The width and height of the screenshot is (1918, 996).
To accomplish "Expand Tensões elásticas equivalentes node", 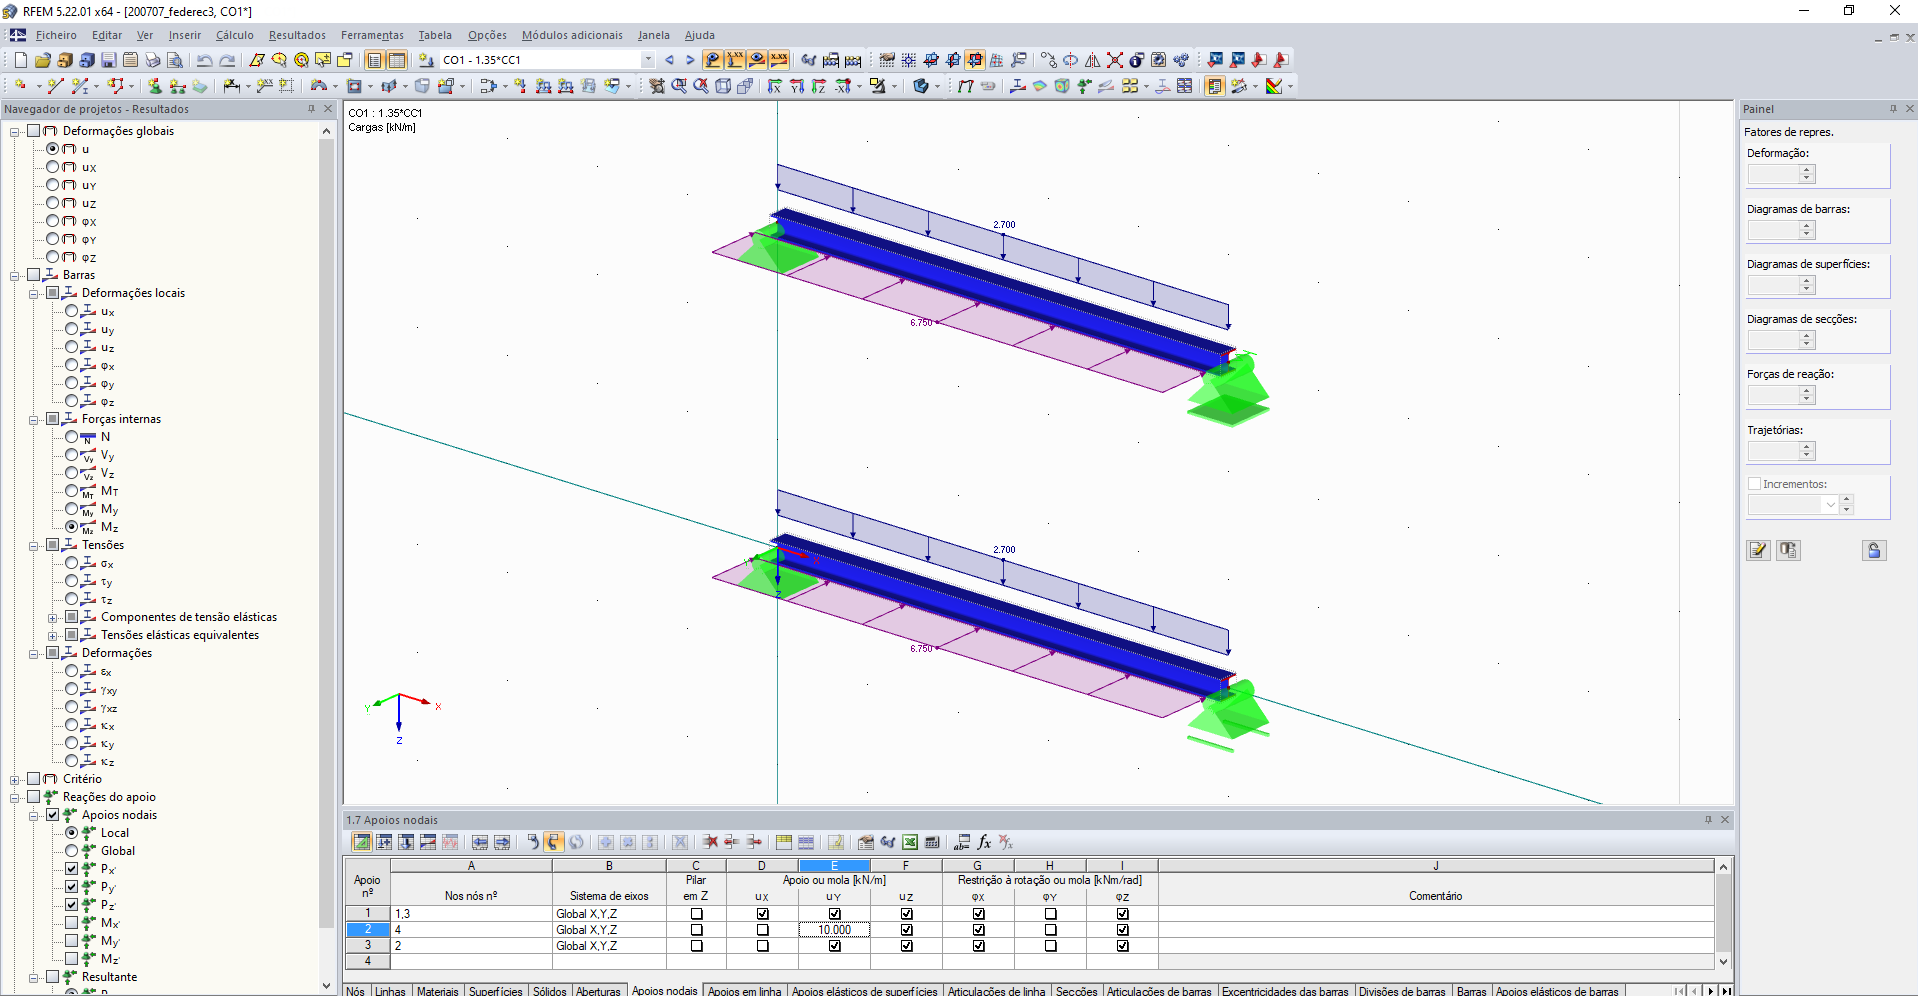I will click(x=53, y=635).
